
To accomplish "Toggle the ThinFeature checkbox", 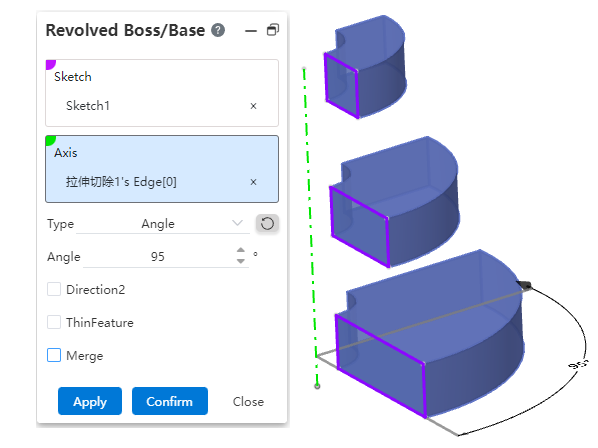I will 54,322.
